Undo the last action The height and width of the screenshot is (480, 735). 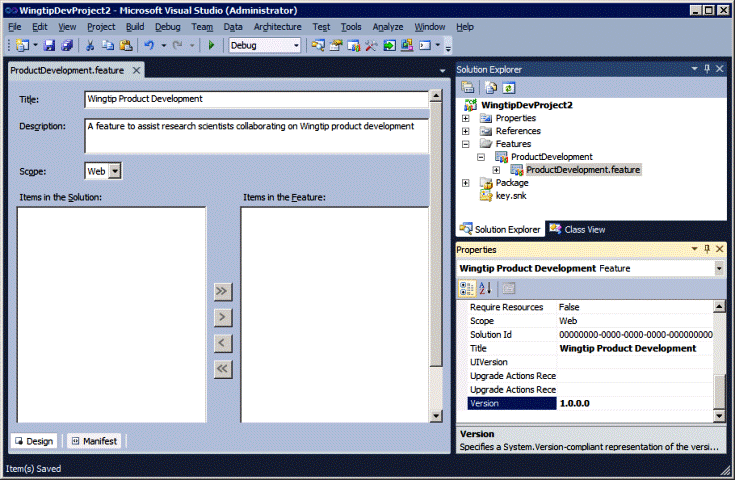[x=149, y=45]
